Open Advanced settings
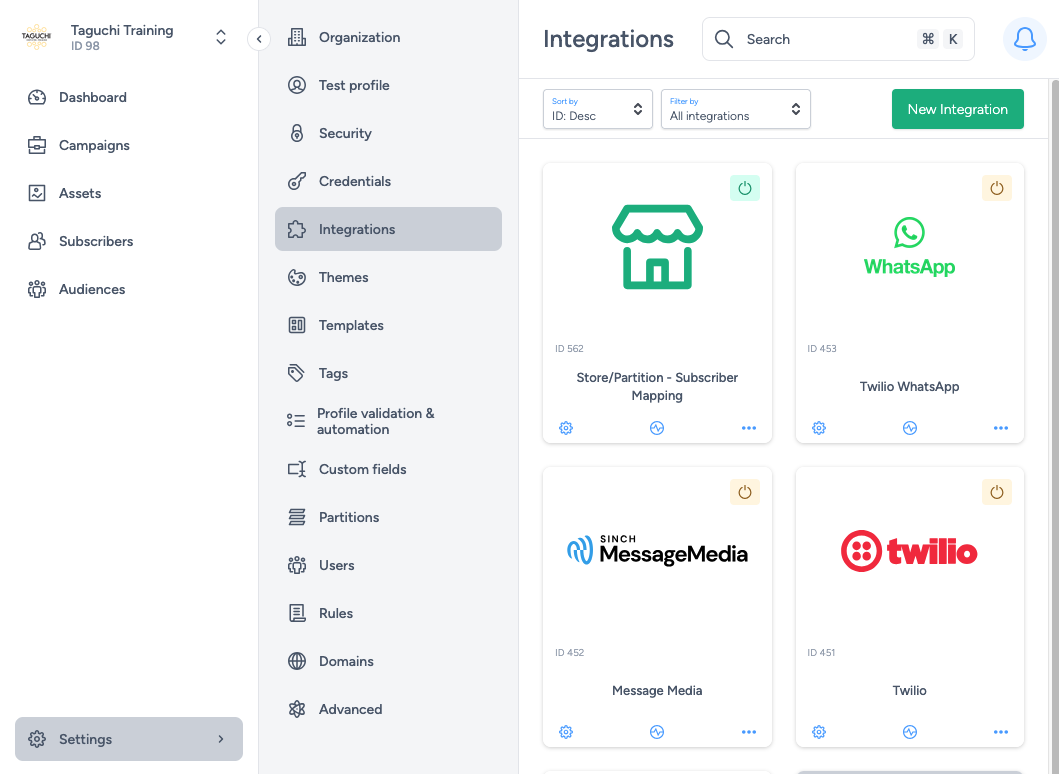This screenshot has height=774, width=1059. [388, 708]
